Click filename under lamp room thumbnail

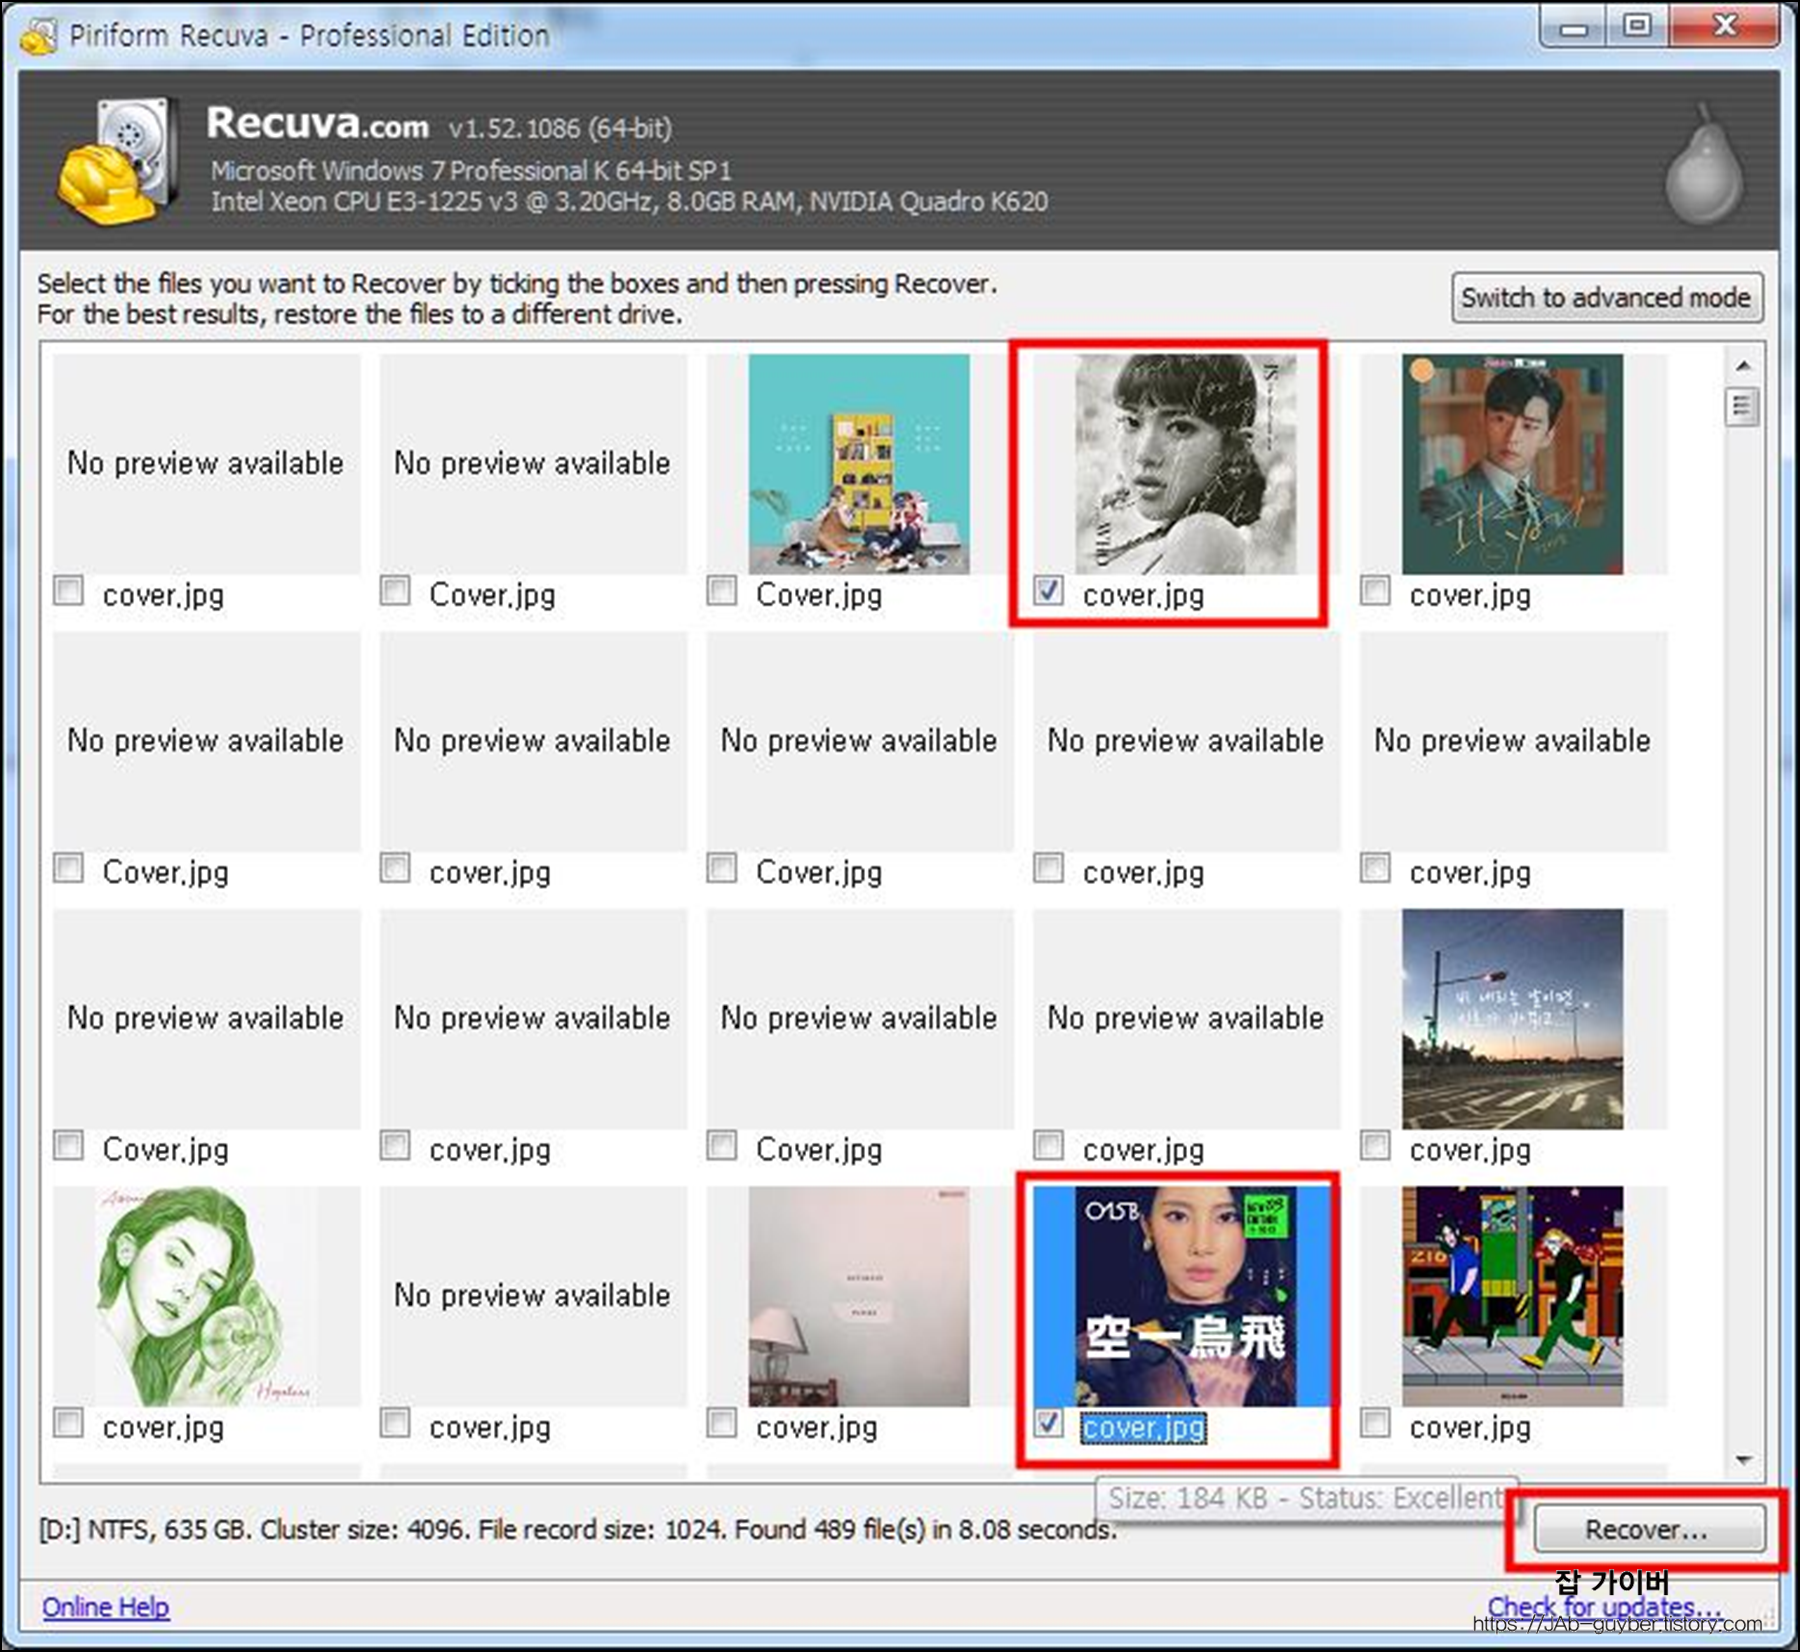click(x=817, y=1427)
